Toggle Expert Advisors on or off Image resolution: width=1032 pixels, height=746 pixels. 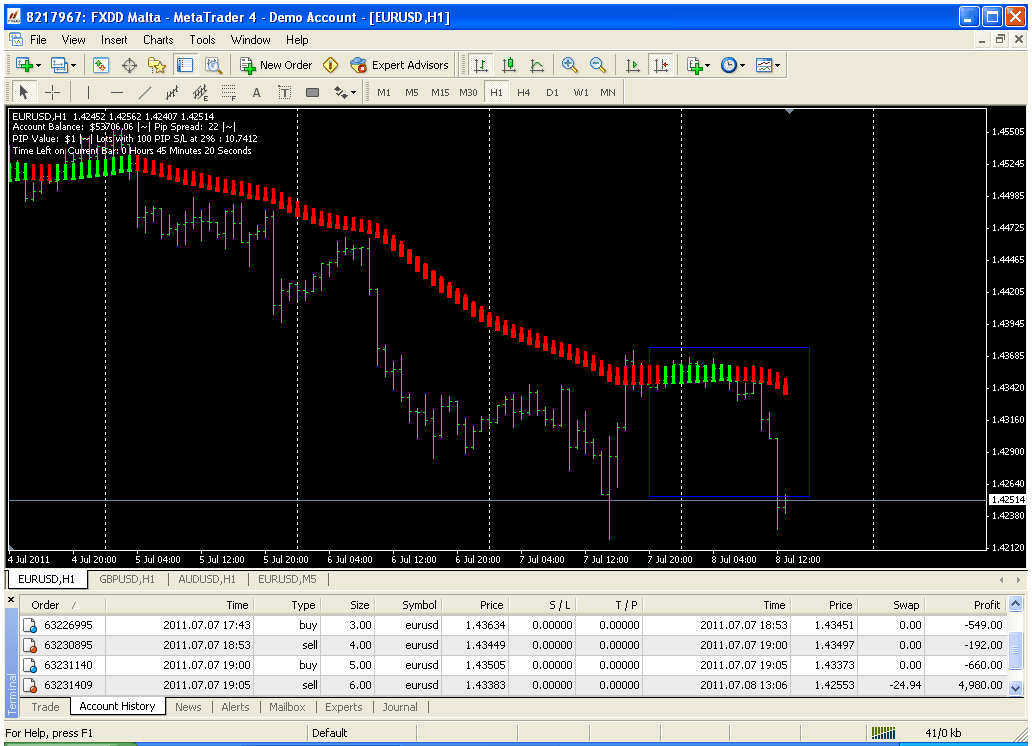[x=399, y=65]
